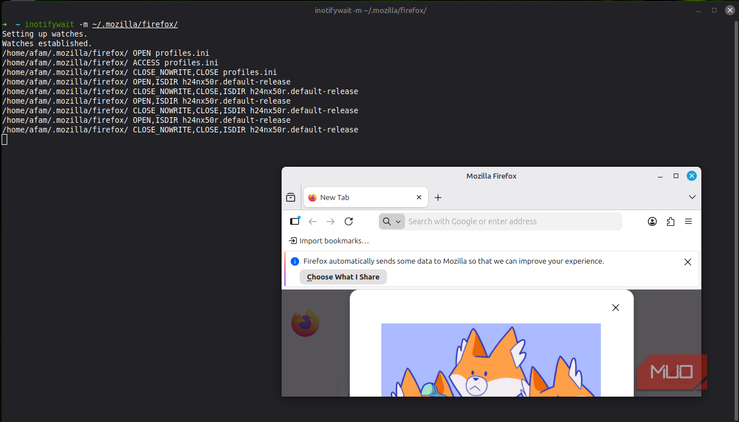Click Import bookmarks… link
This screenshot has width=739, height=422.
[329, 241]
